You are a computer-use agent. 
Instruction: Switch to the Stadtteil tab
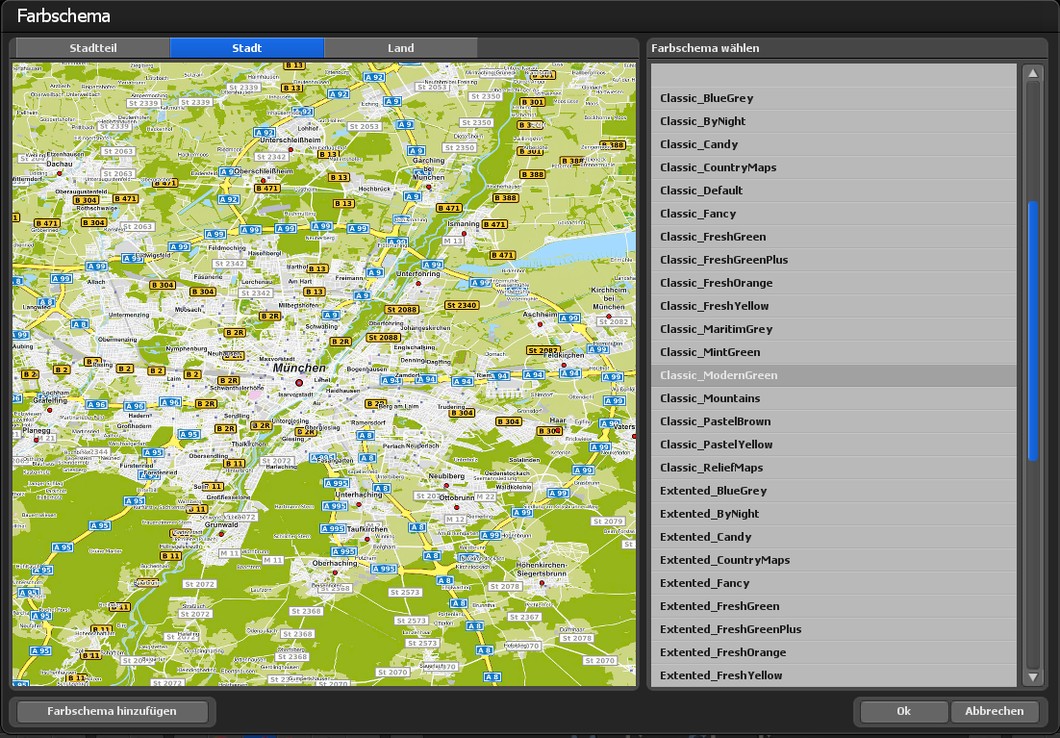coord(92,48)
